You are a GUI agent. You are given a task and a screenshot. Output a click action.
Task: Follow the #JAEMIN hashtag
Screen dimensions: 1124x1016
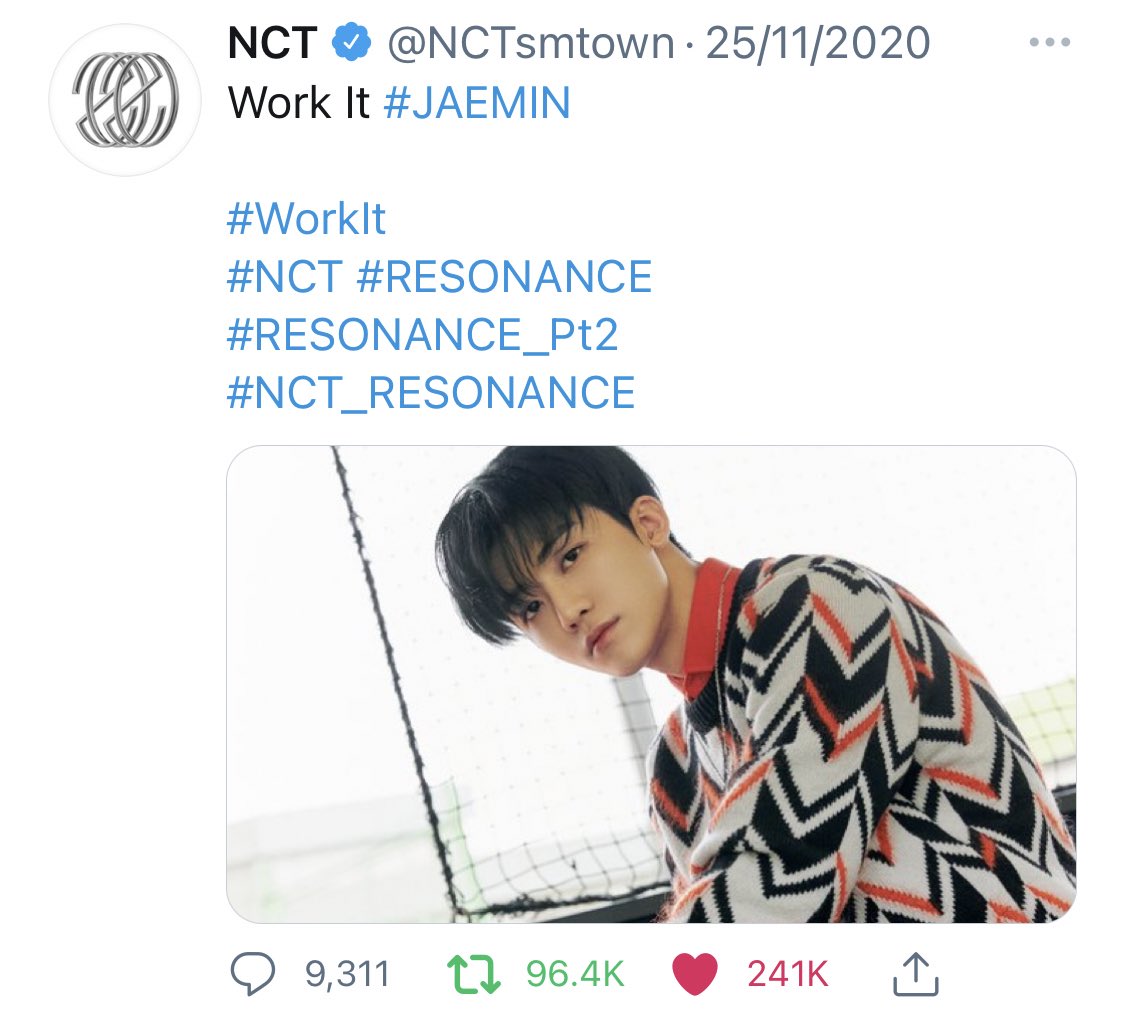[x=477, y=103]
